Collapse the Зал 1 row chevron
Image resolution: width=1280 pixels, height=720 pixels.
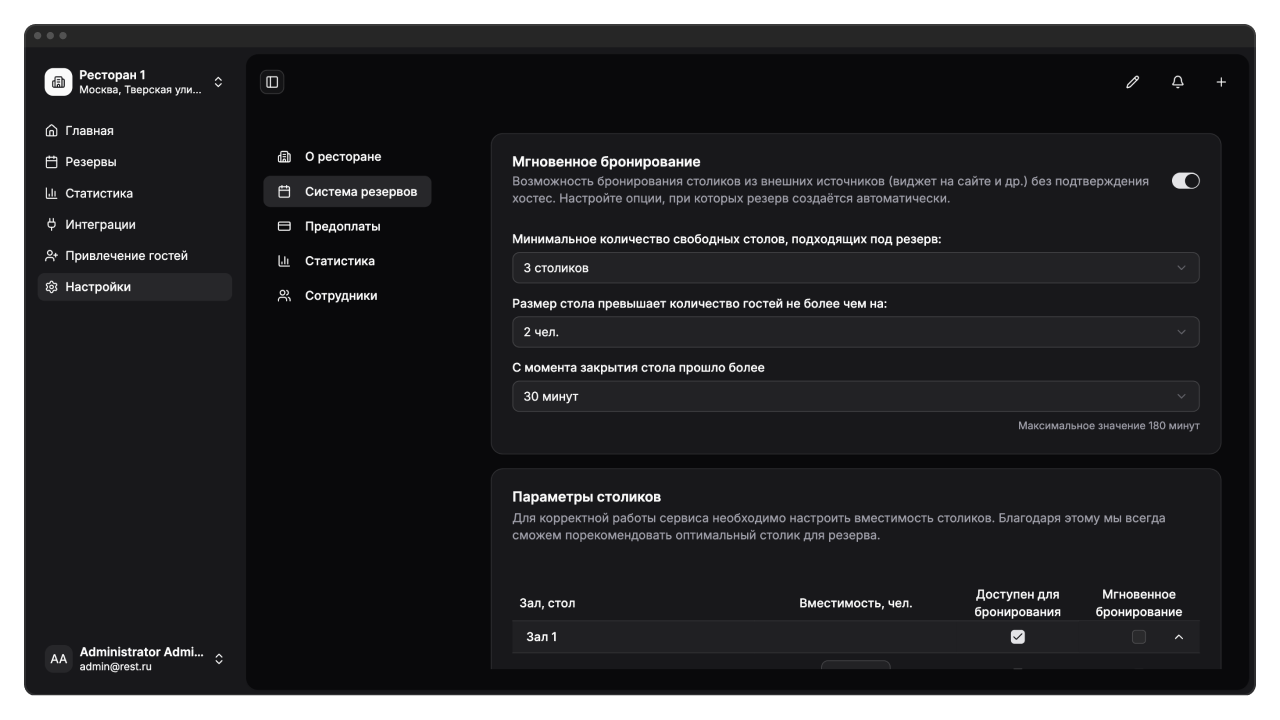coord(1179,637)
